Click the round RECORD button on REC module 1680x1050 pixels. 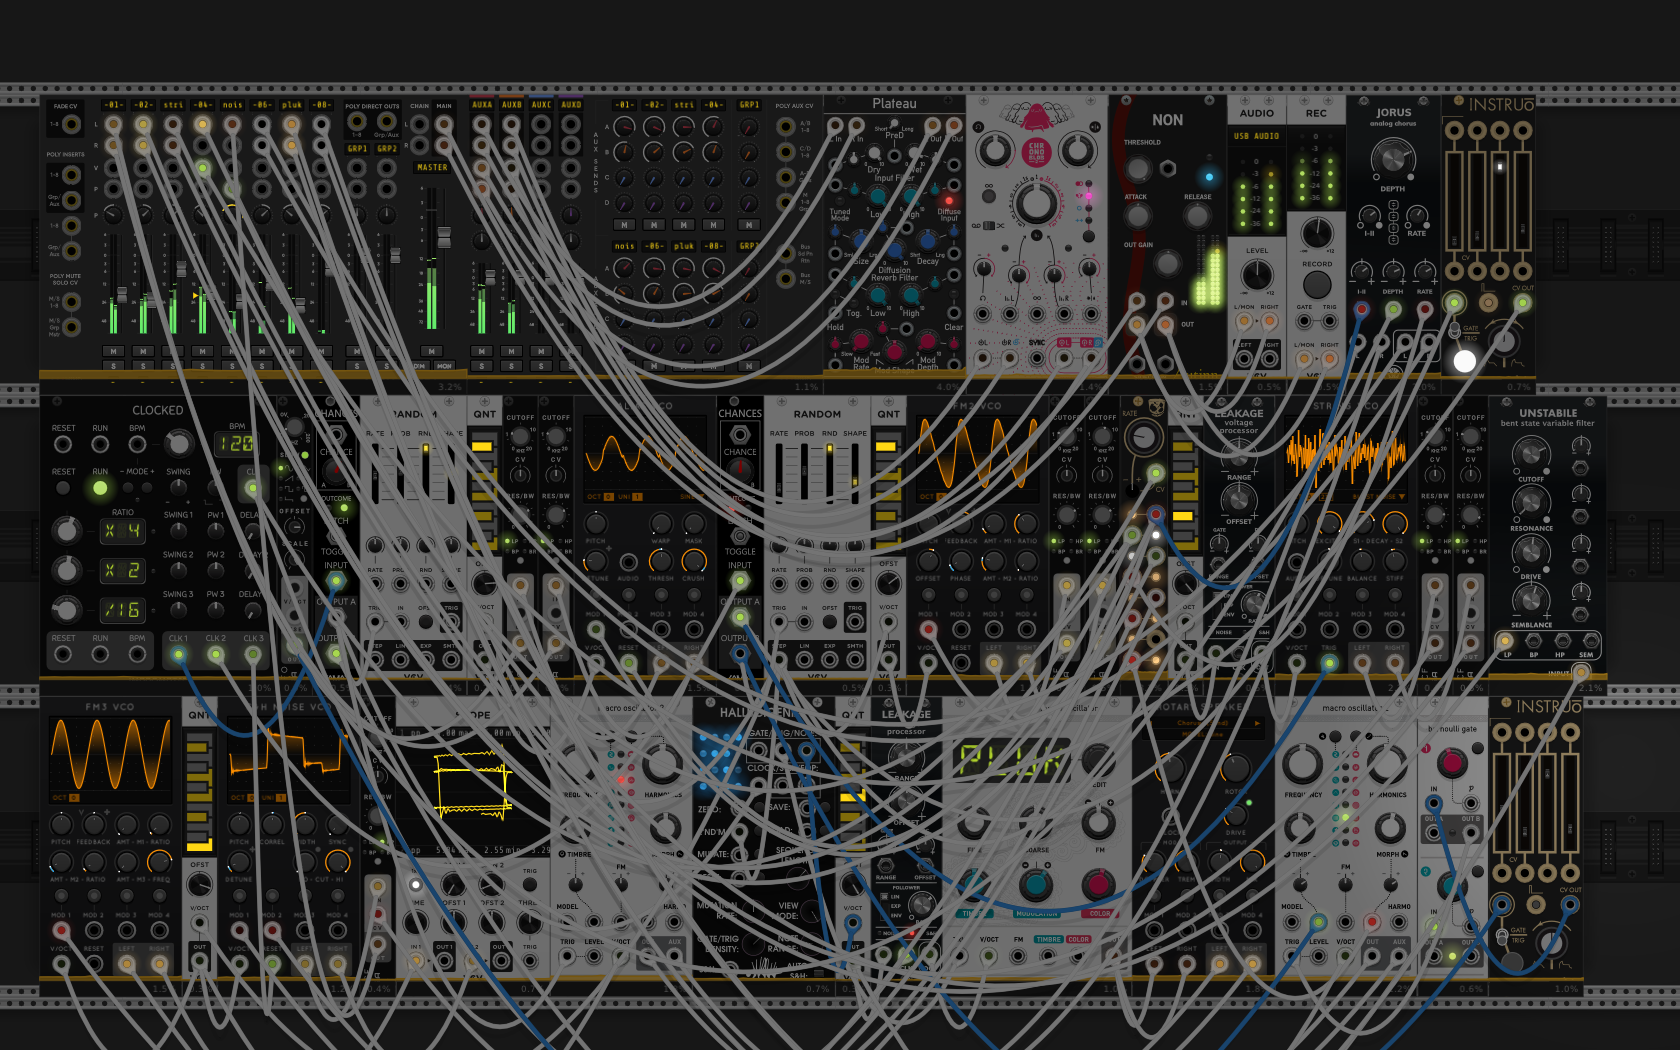[1317, 285]
